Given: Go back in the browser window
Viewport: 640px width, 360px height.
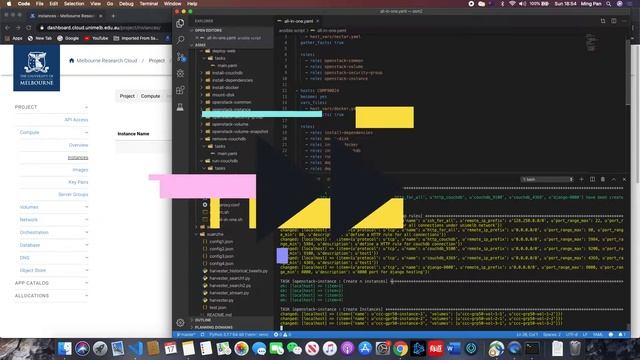Looking at the screenshot, I should click(x=8, y=27).
